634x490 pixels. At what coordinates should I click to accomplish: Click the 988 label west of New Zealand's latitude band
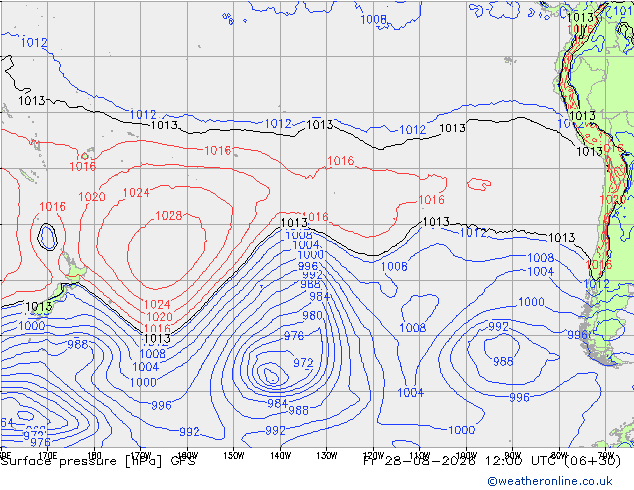point(77,344)
